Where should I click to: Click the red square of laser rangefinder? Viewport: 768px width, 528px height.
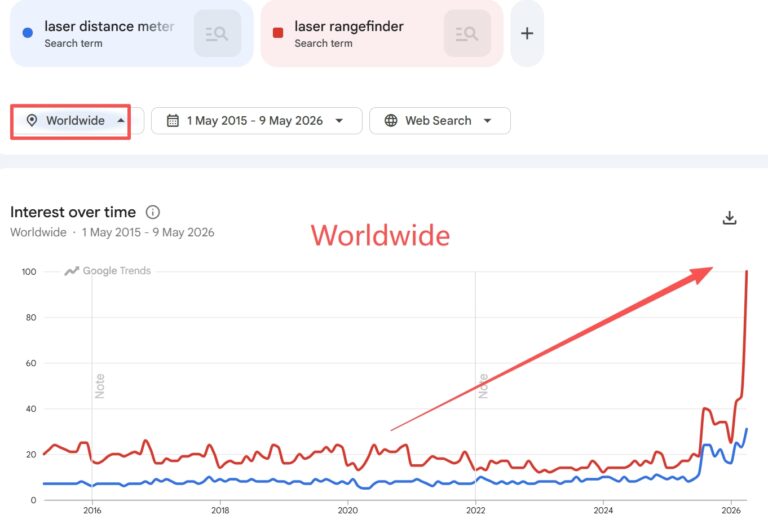pos(278,33)
